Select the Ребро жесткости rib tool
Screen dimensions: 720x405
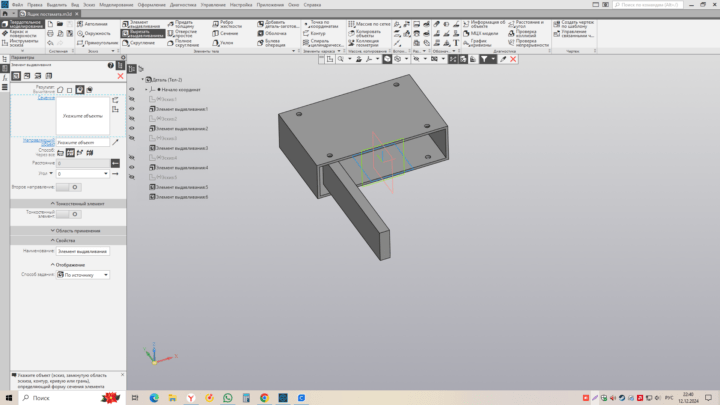click(228, 24)
